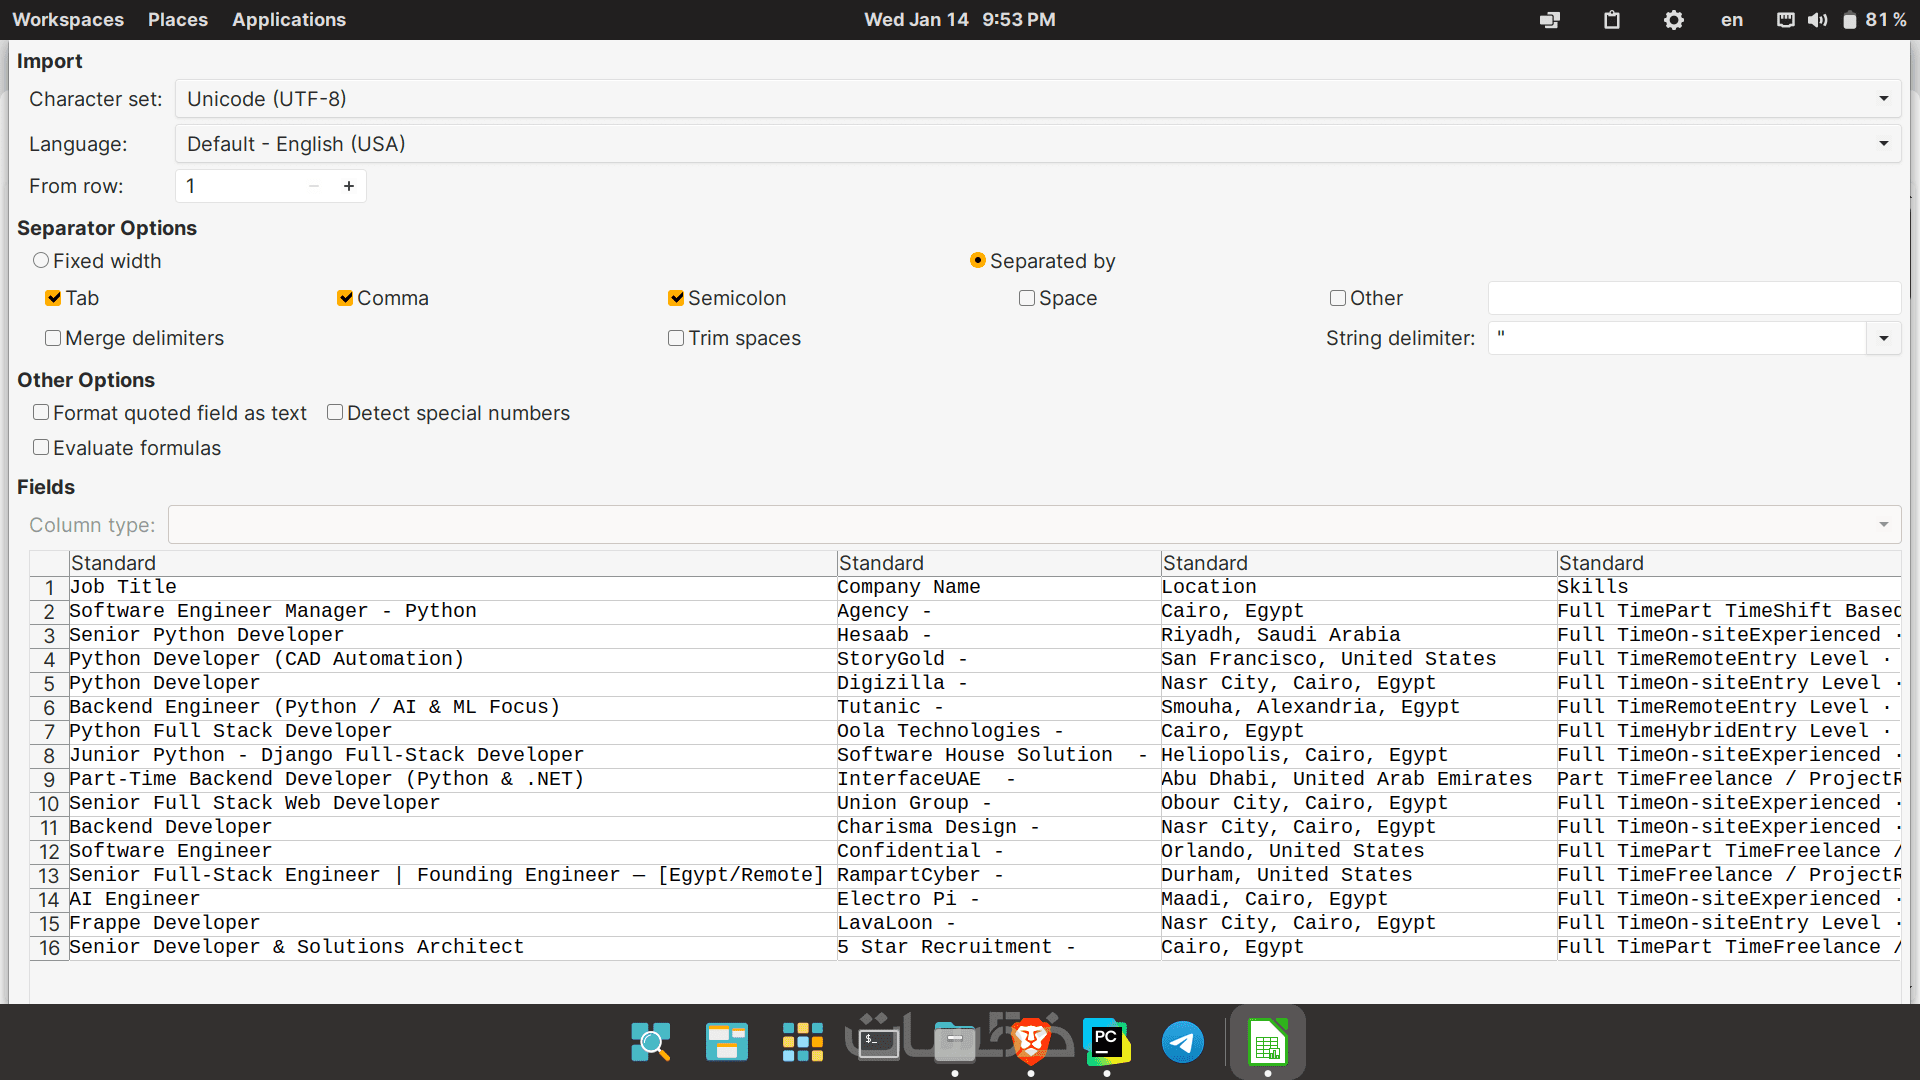Open the Places menu in top panel
This screenshot has width=1920, height=1080.
coord(177,20)
